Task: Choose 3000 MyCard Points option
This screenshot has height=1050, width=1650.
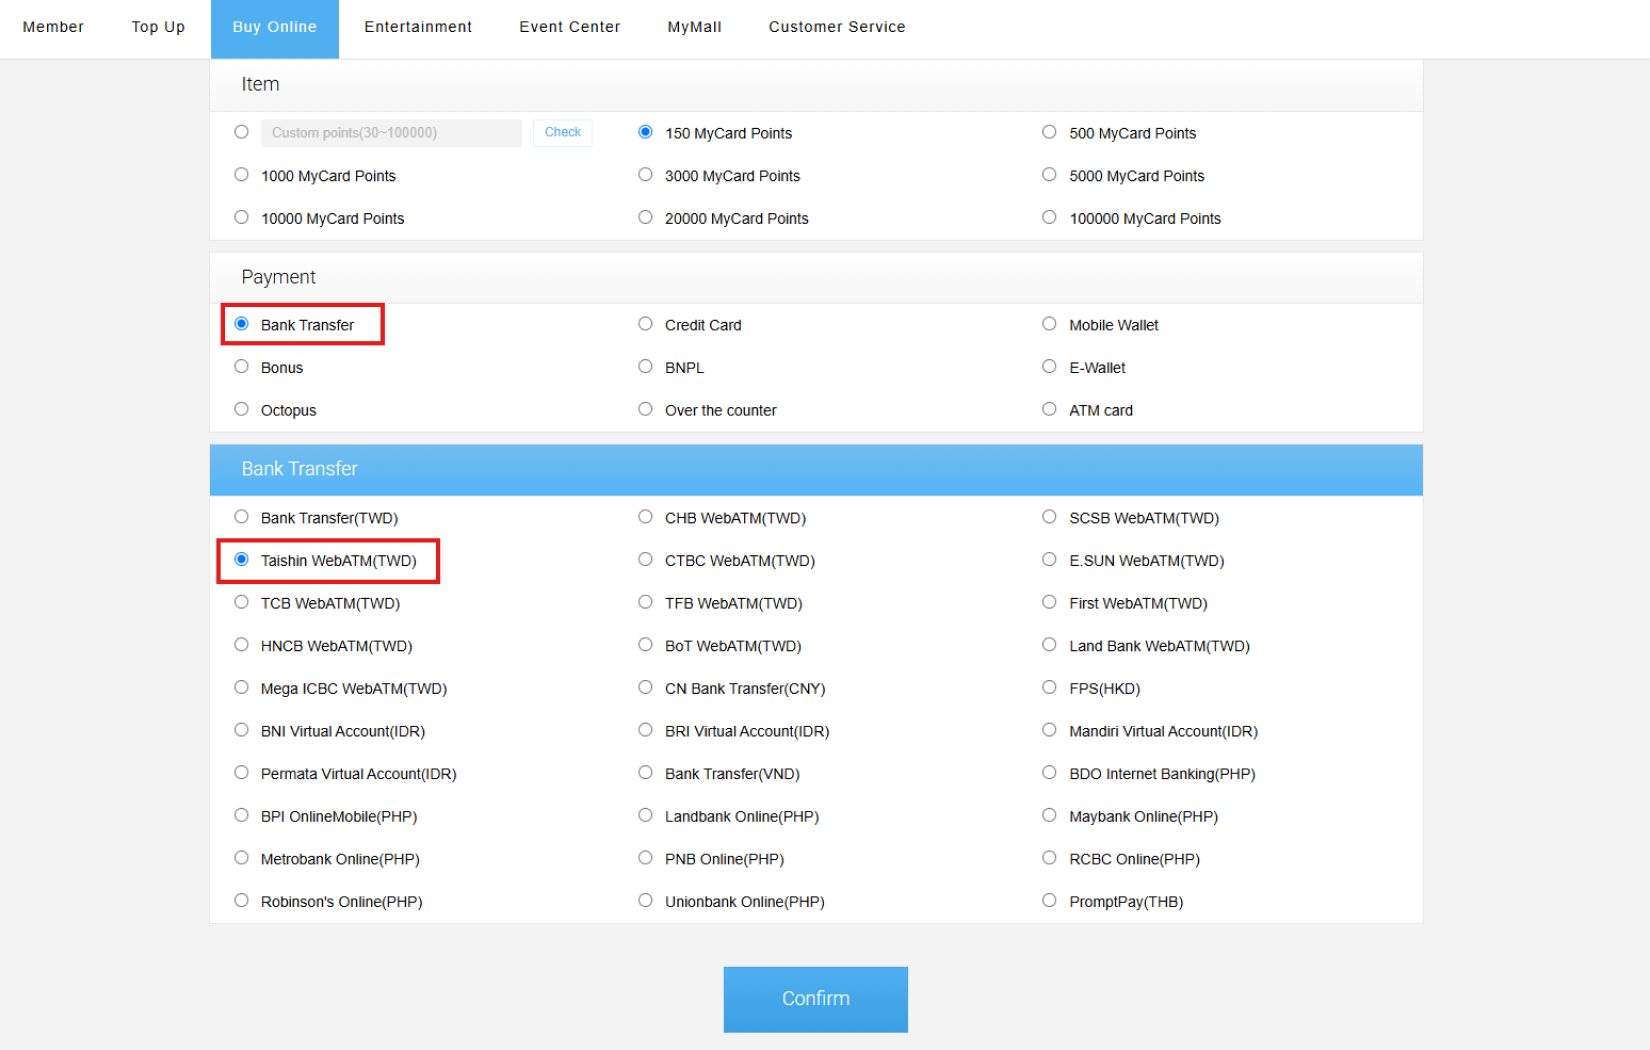Action: pyautogui.click(x=645, y=175)
